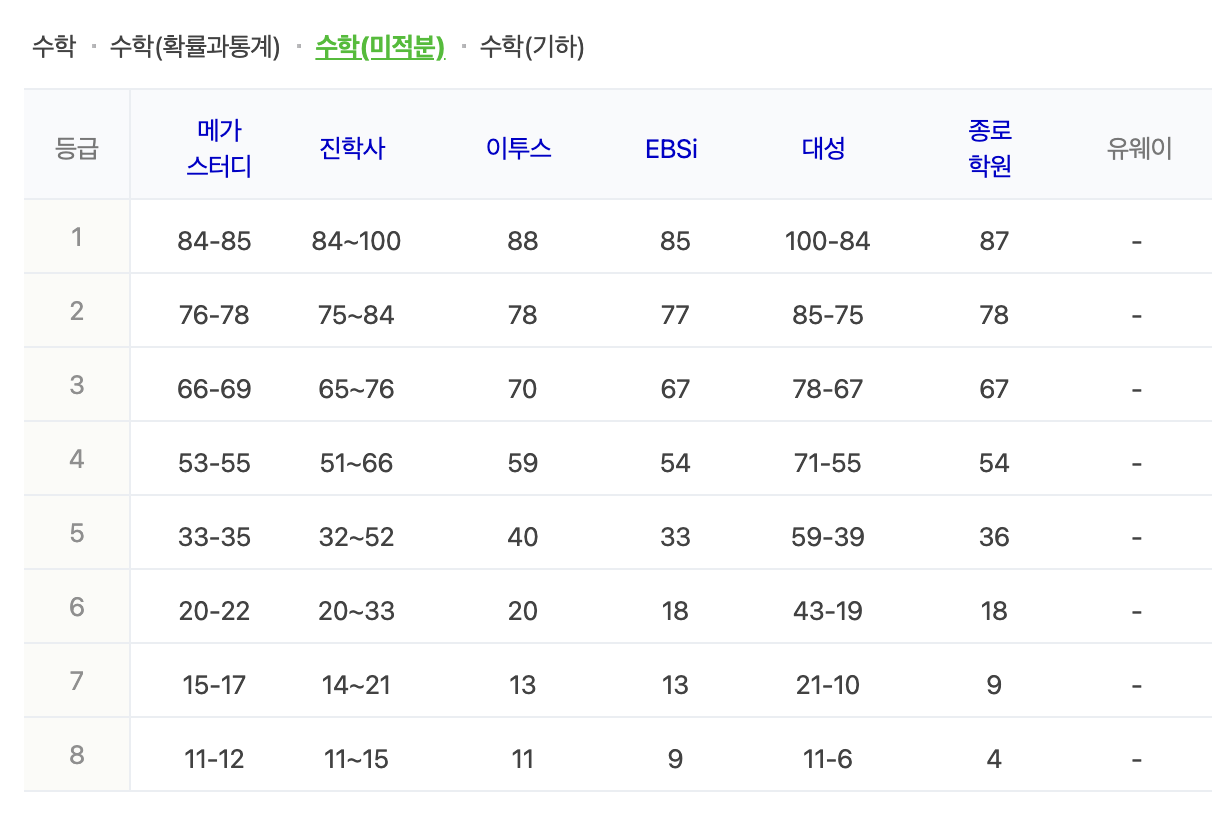Select the 수학(확률과통계) tab

[193, 46]
